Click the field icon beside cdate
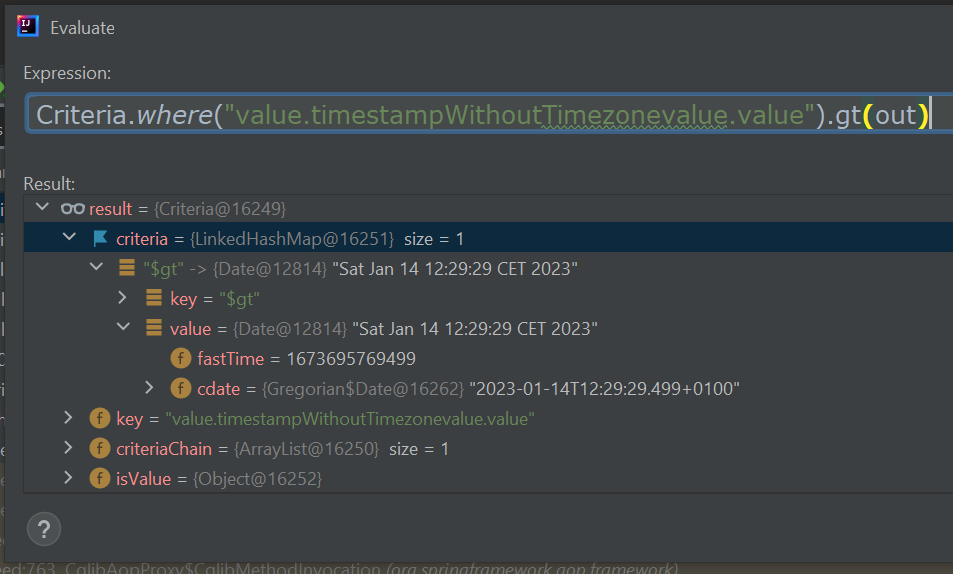Viewport: 953px width, 574px height. click(x=181, y=388)
